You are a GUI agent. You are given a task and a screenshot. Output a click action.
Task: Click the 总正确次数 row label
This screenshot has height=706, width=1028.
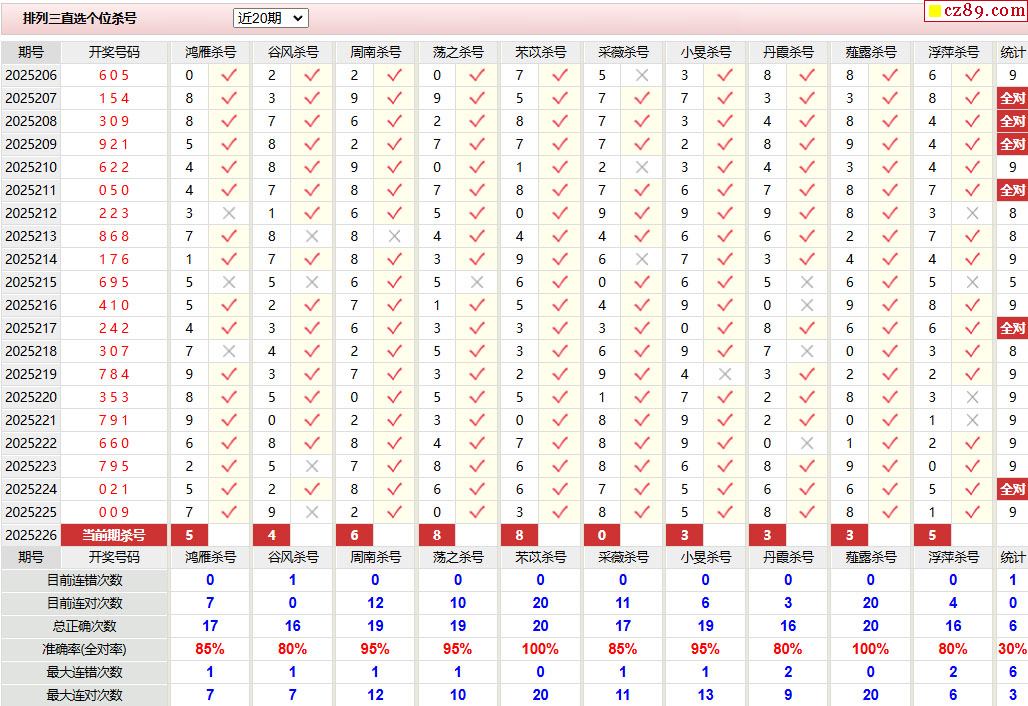pos(85,626)
